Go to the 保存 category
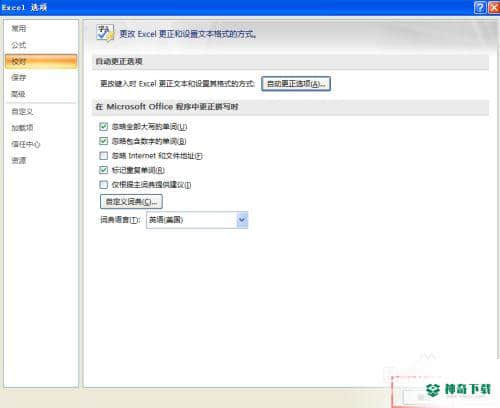 pos(19,78)
